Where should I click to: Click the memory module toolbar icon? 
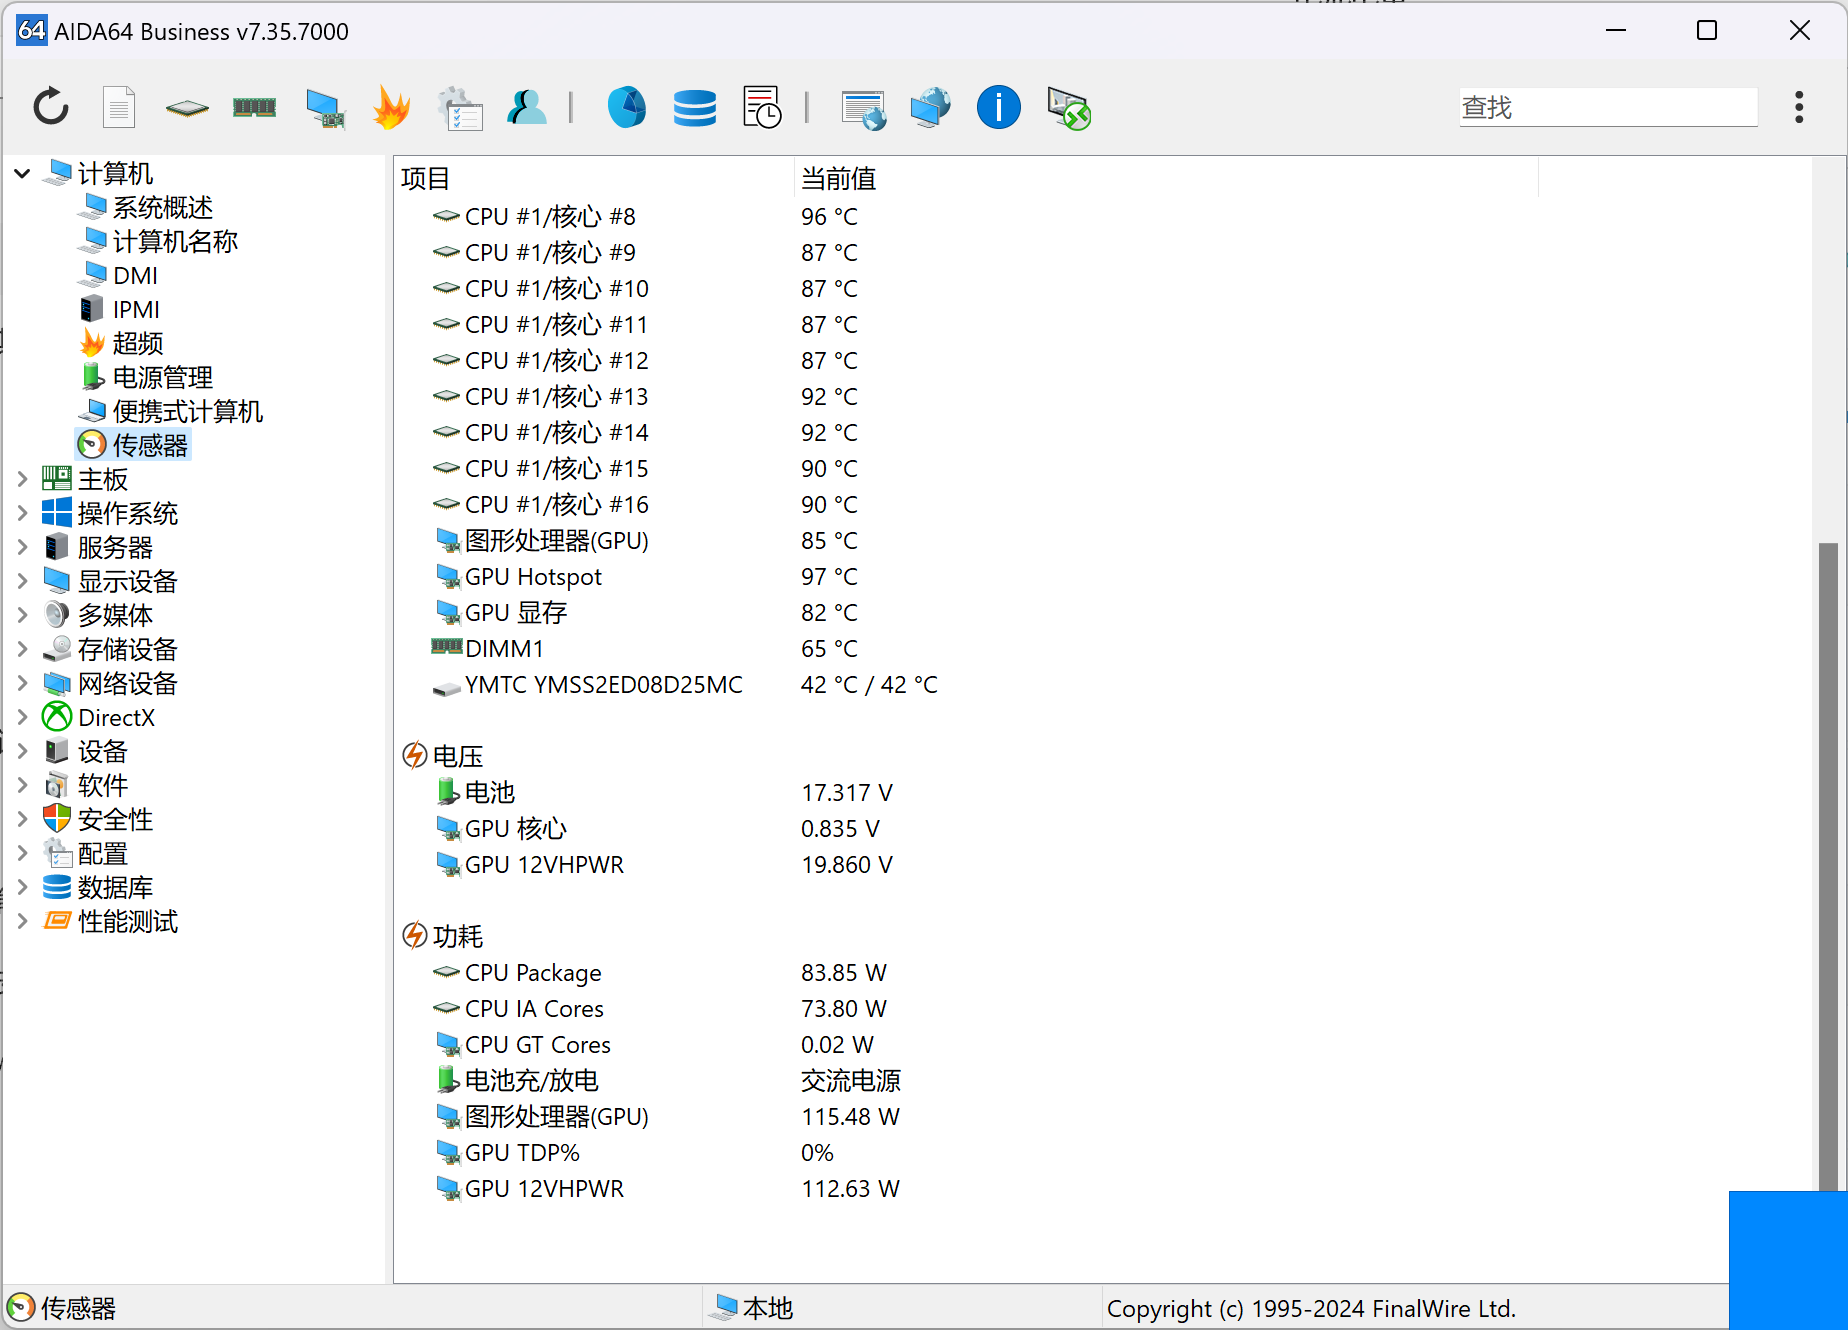(x=254, y=107)
